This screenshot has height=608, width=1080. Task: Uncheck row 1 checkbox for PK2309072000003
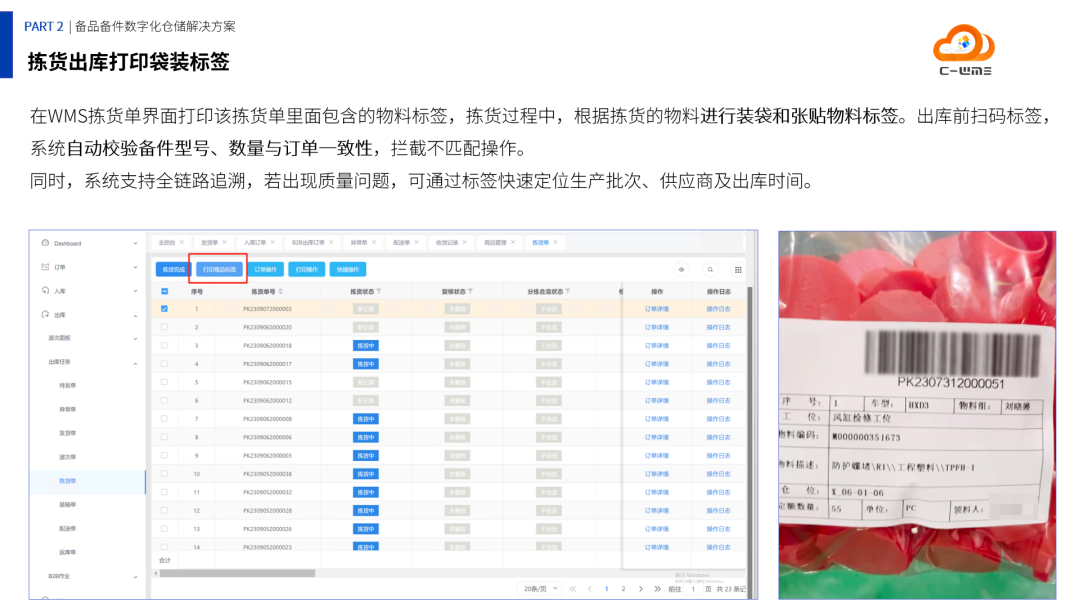[x=163, y=307]
